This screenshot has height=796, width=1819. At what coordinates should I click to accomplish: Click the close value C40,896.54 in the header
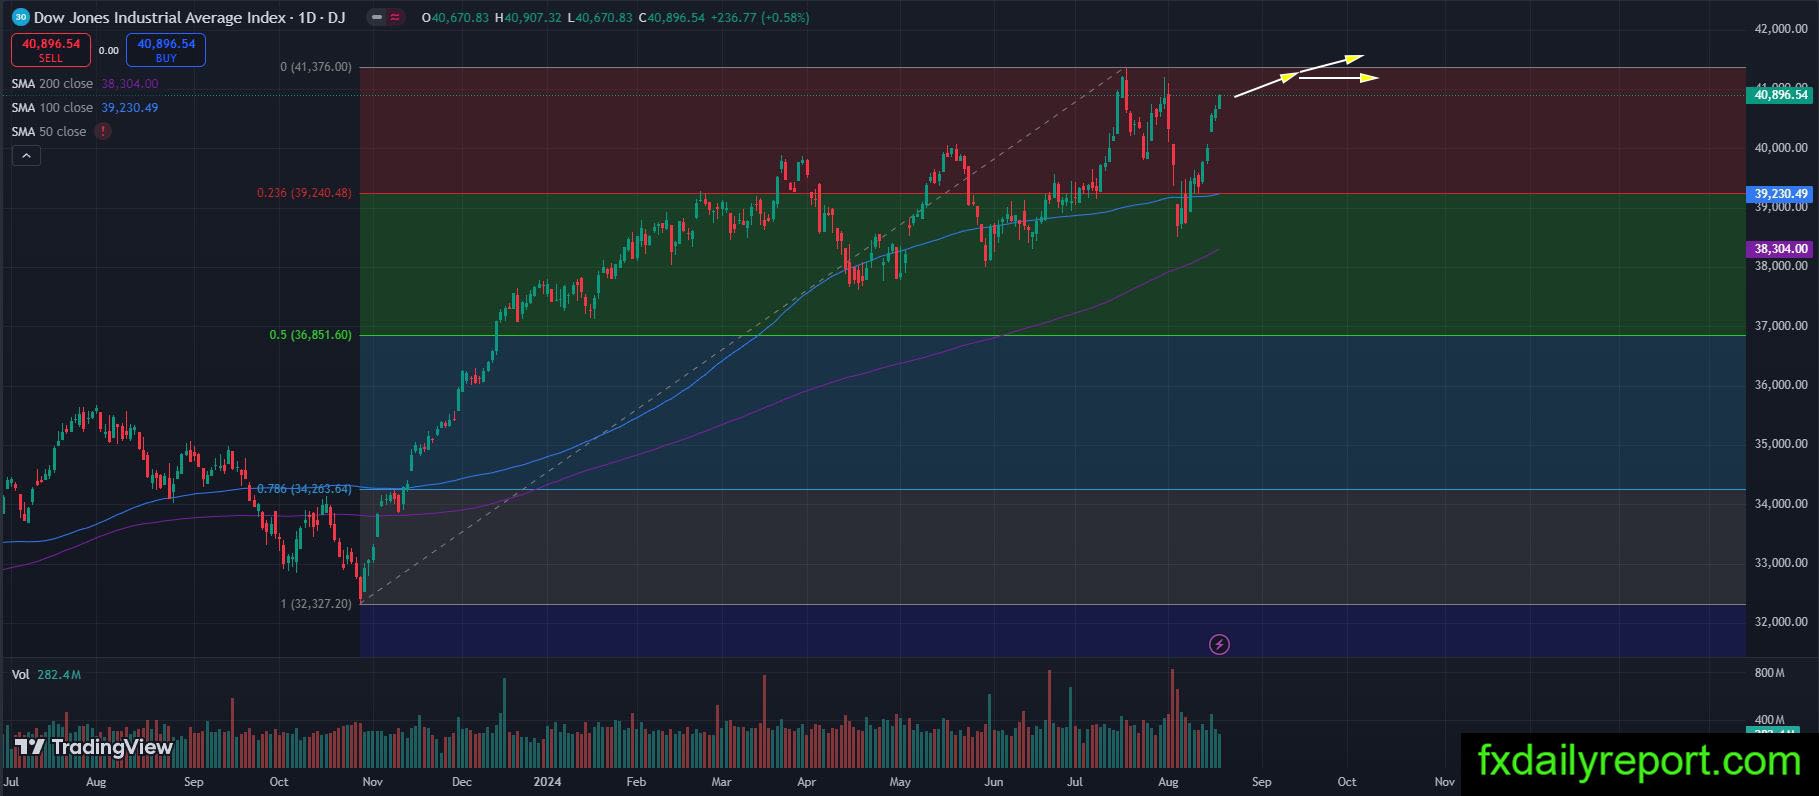click(672, 18)
